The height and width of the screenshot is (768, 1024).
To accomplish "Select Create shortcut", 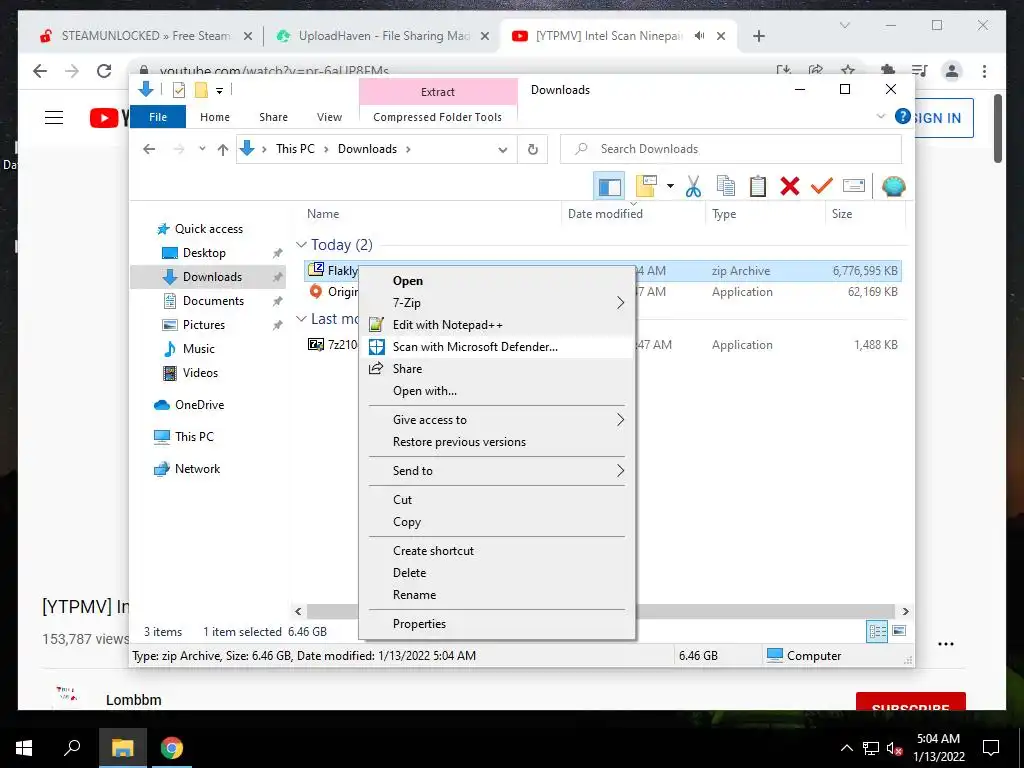I will (496, 551).
